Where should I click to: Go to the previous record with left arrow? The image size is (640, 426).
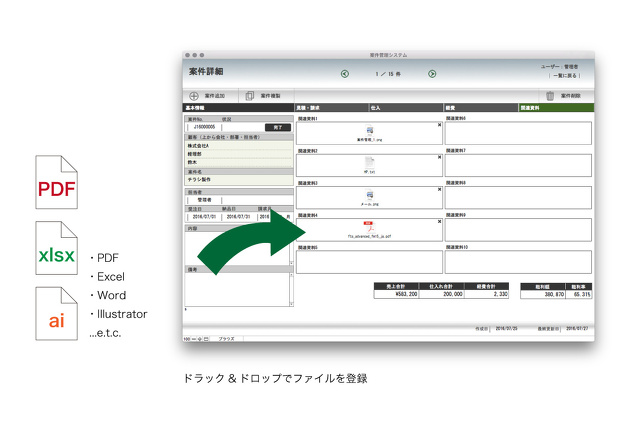[345, 74]
